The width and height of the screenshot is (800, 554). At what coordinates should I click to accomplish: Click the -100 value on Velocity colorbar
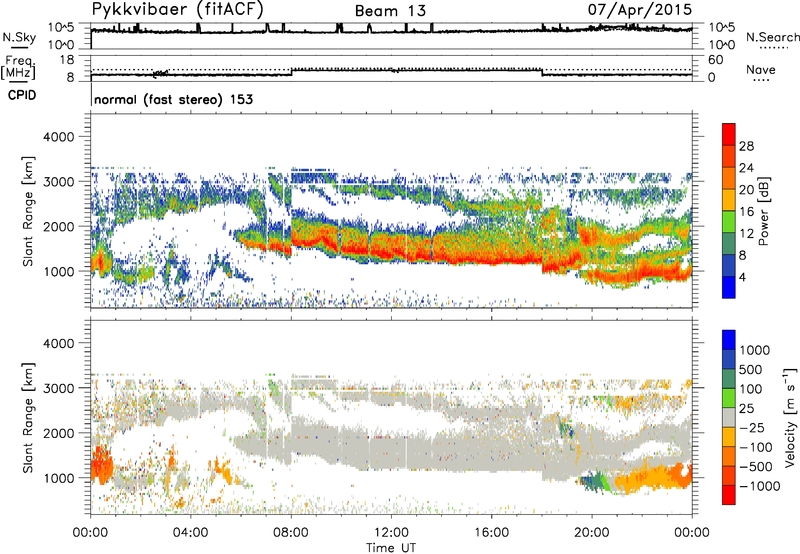[756, 447]
